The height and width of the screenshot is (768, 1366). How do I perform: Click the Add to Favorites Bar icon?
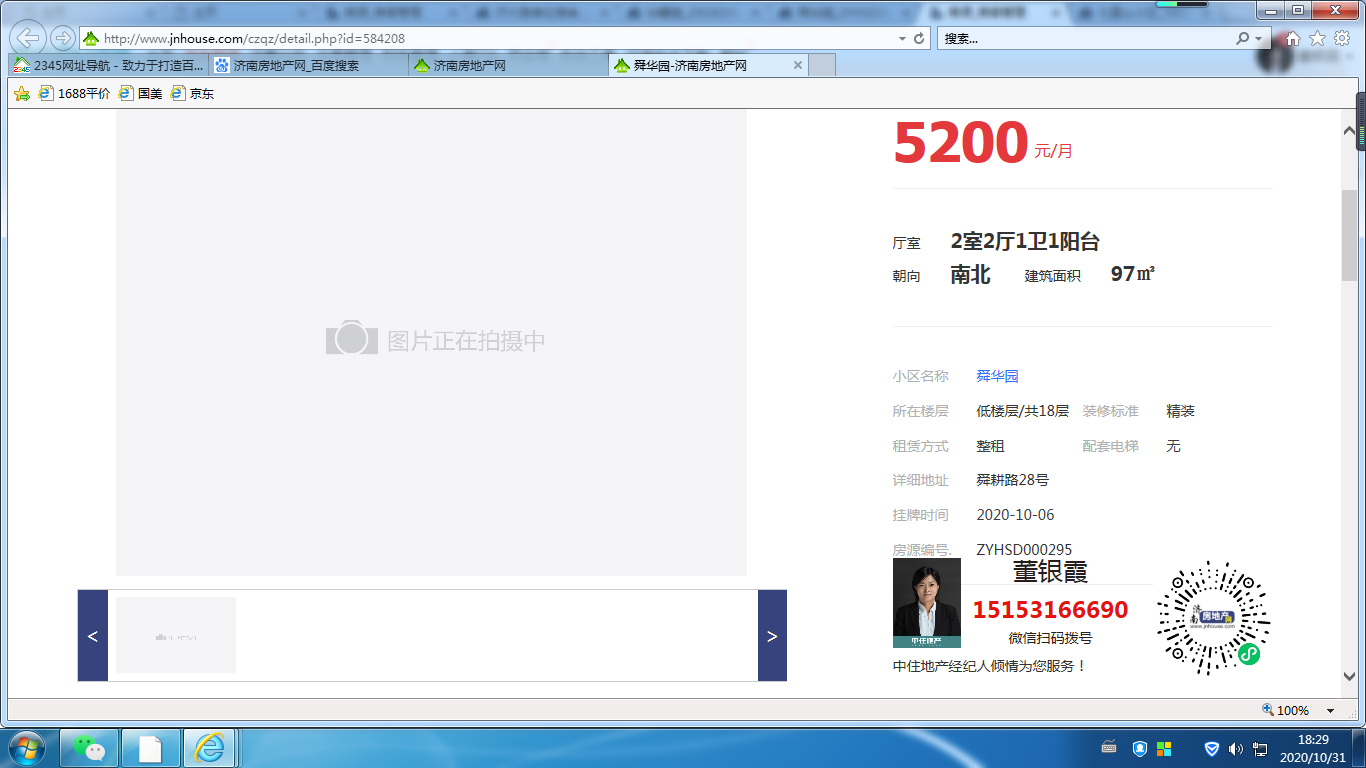(22, 93)
